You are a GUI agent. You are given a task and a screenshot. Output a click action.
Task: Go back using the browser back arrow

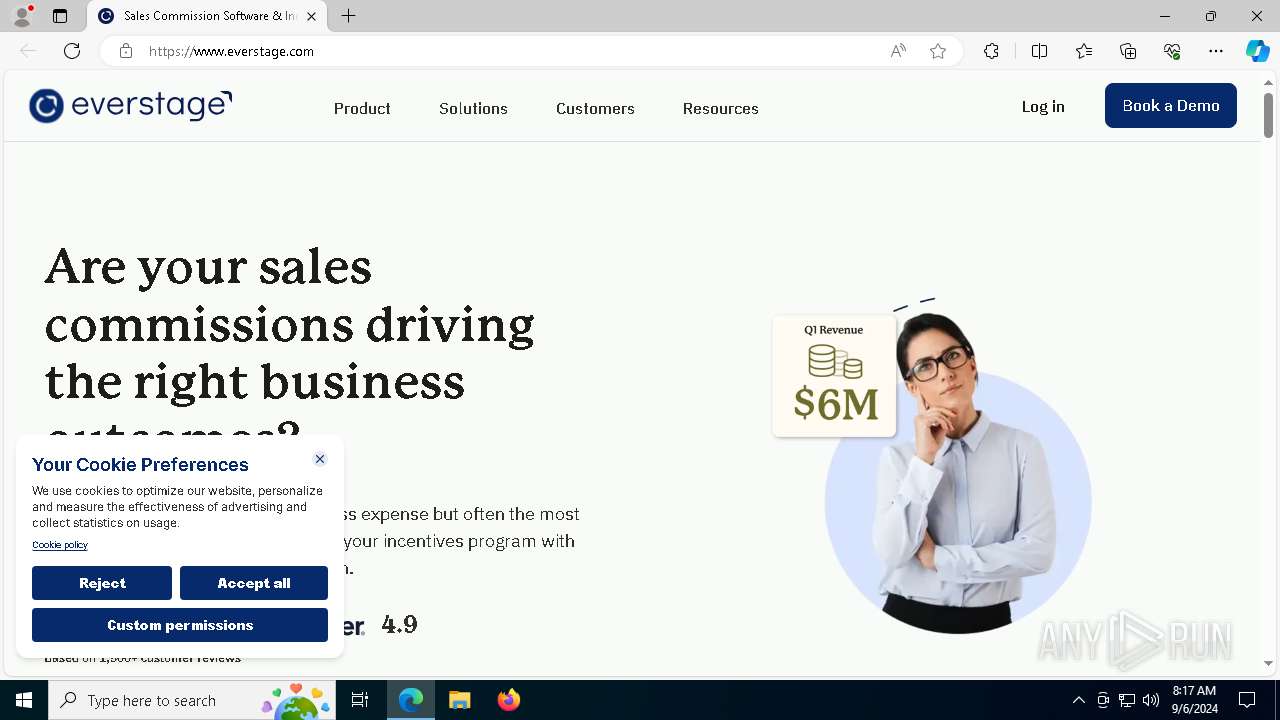pos(28,51)
